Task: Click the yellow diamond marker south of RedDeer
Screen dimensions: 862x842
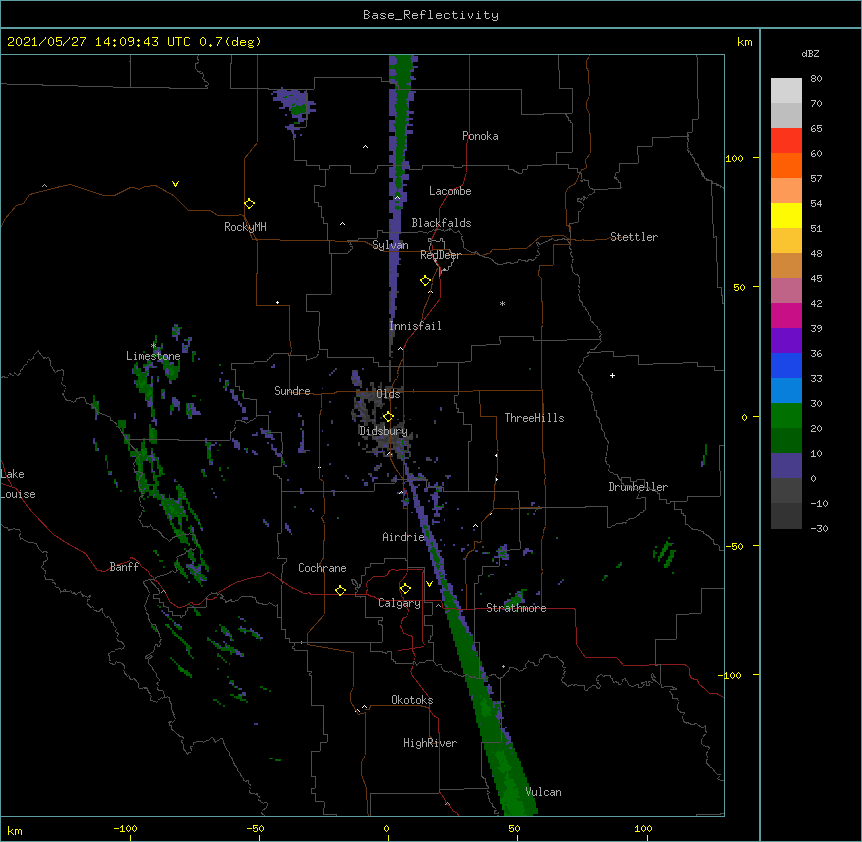Action: [x=425, y=281]
